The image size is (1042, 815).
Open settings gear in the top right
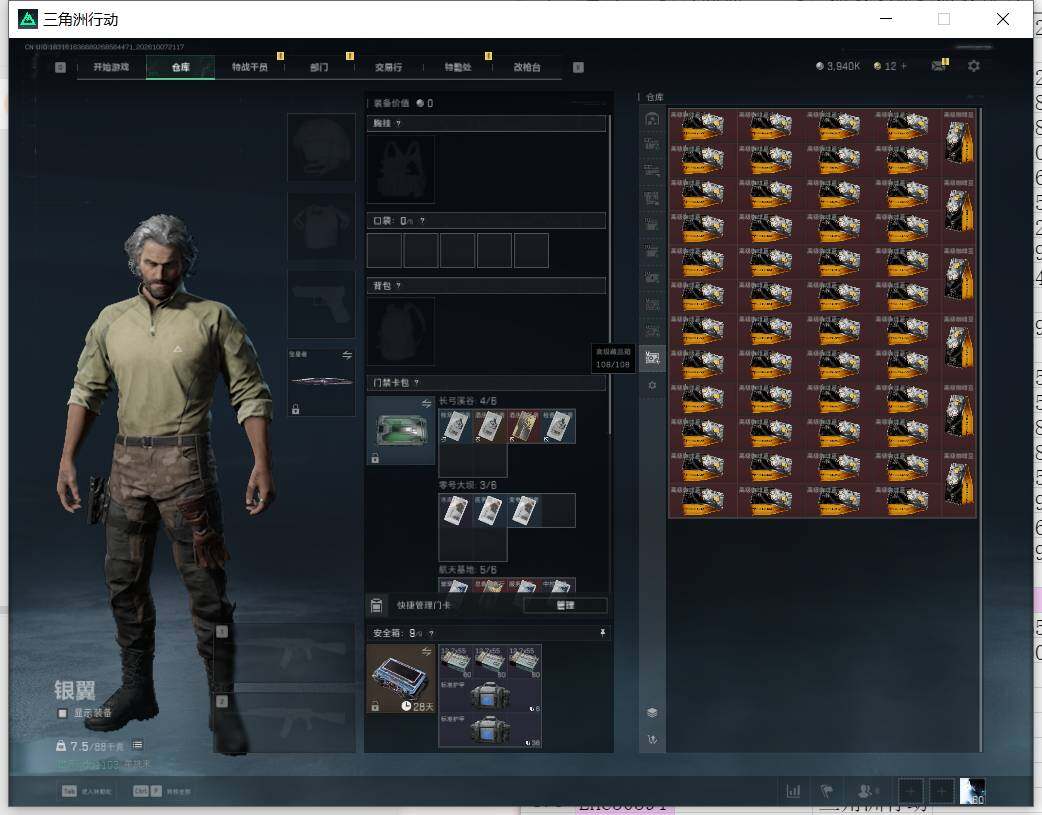[x=974, y=66]
